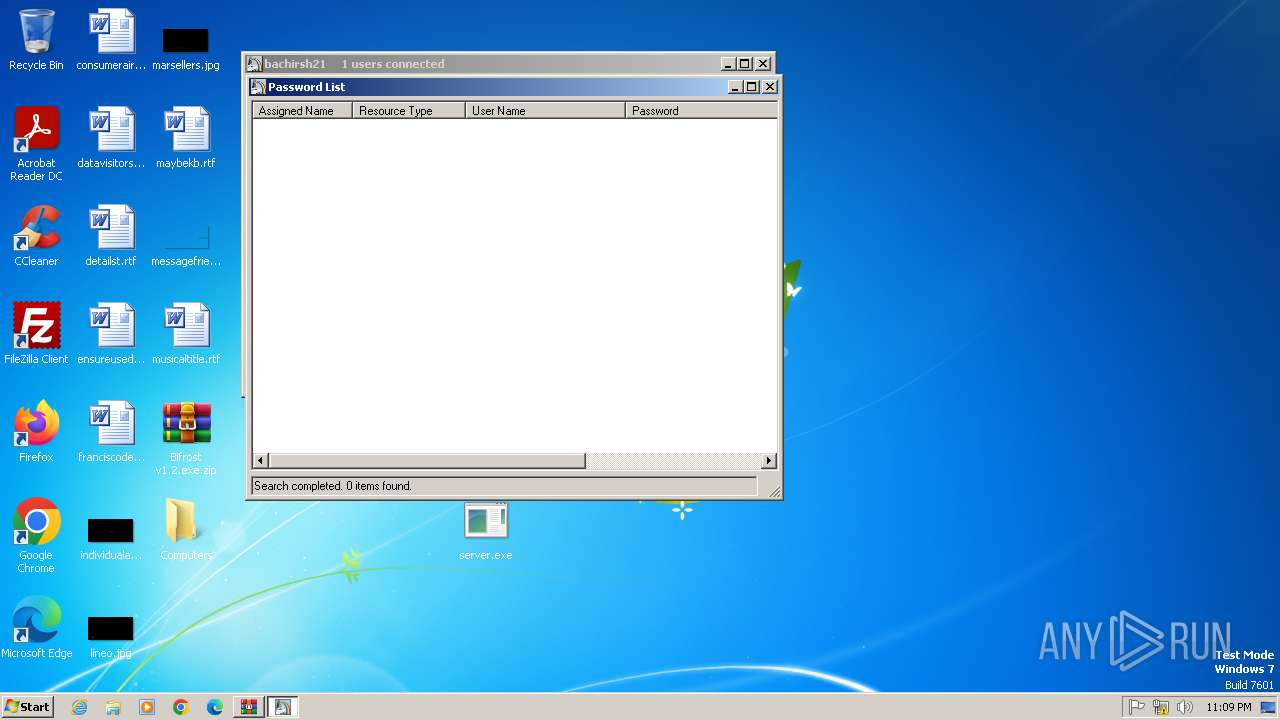Click the Show desktop button
The image size is (1280, 720).
pyautogui.click(x=1269, y=707)
